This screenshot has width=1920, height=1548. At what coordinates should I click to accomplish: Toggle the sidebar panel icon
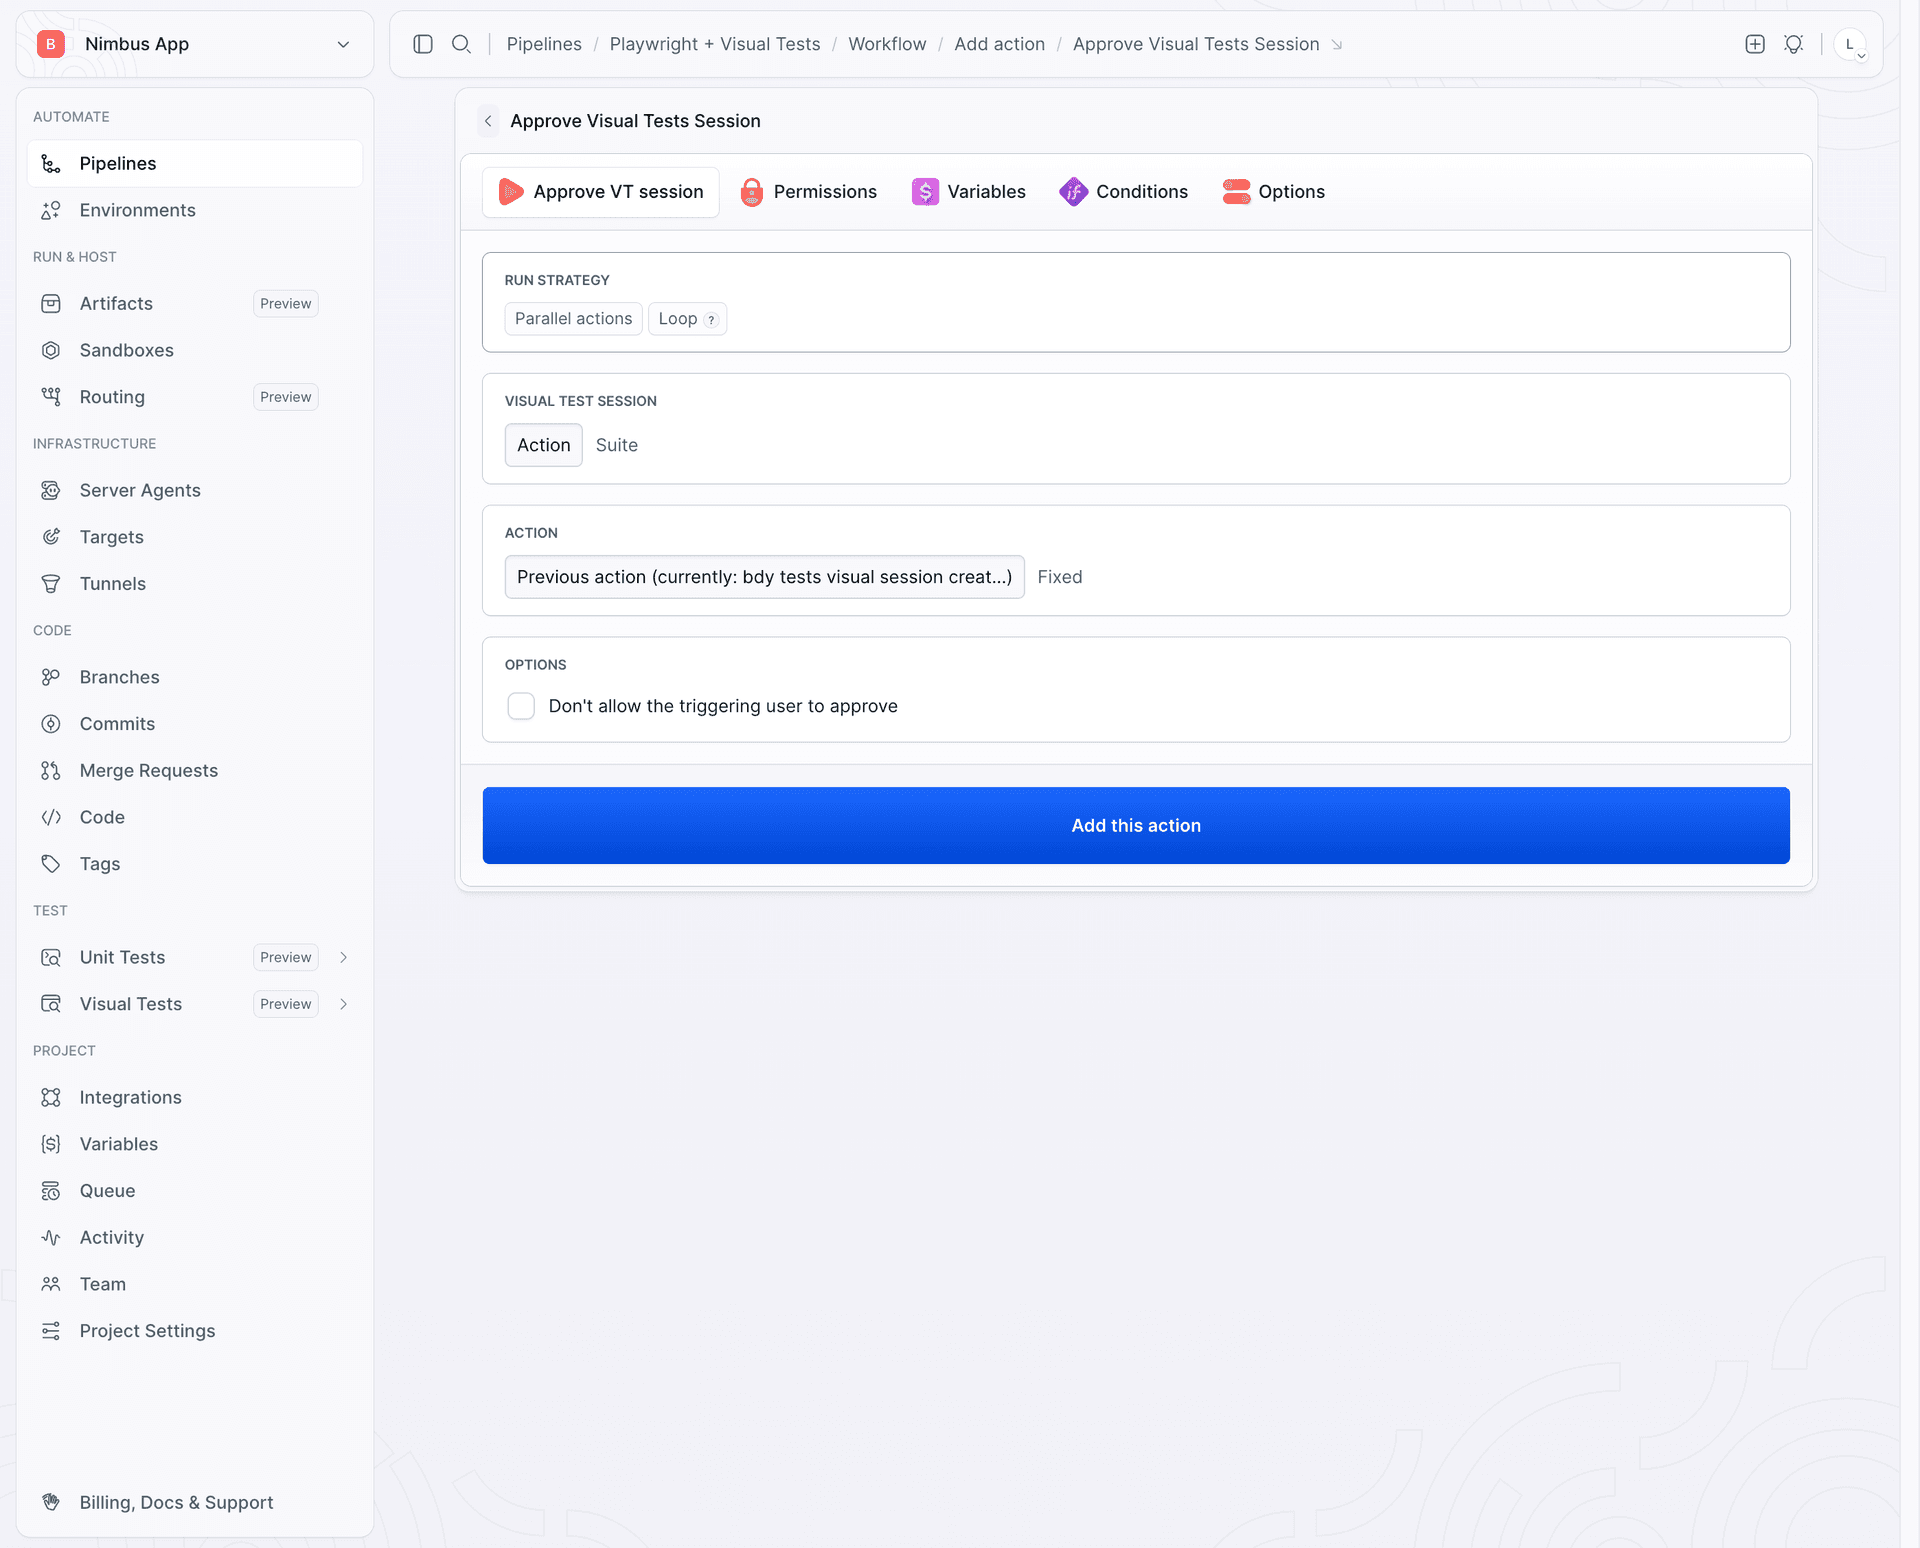[x=423, y=44]
